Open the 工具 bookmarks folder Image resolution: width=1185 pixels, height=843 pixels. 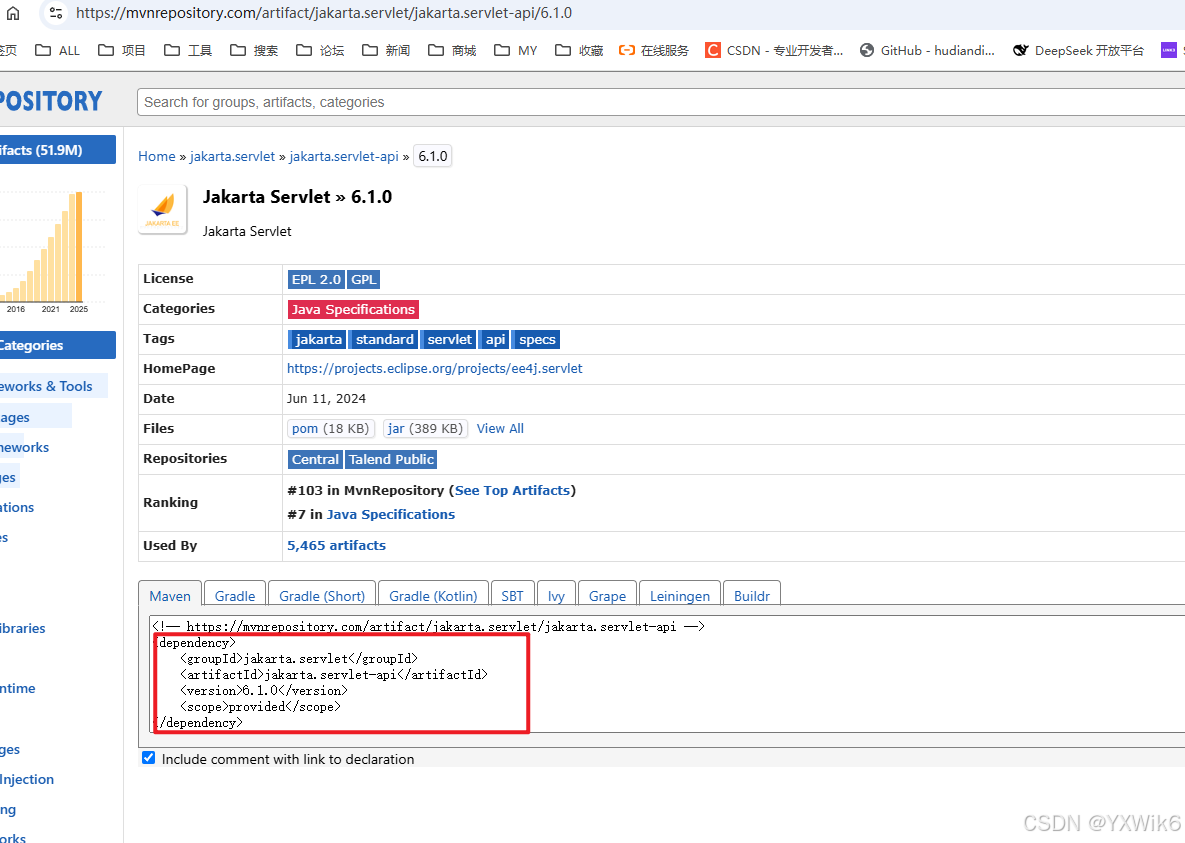click(x=188, y=51)
